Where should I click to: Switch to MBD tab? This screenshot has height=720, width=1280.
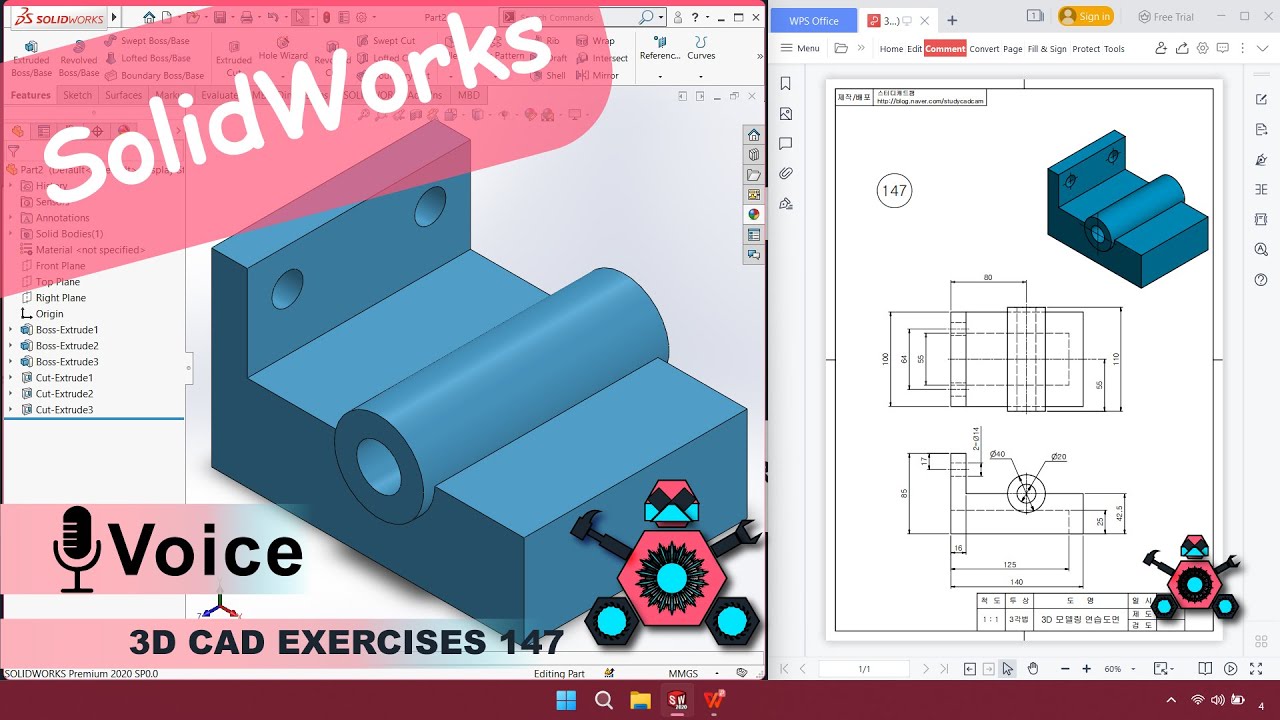coord(468,95)
